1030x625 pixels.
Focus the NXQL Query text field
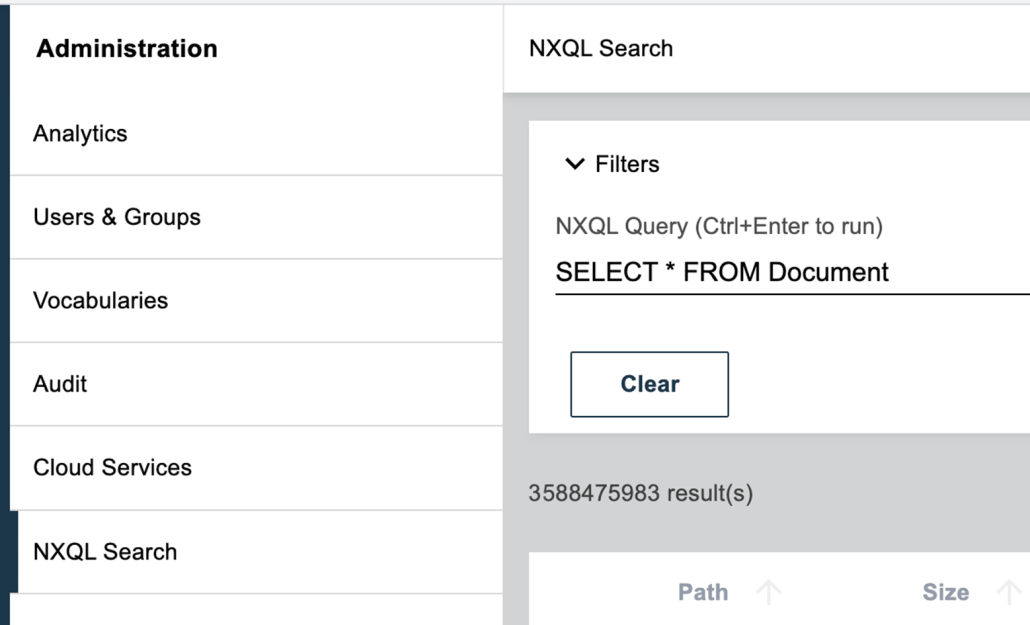[x=792, y=272]
